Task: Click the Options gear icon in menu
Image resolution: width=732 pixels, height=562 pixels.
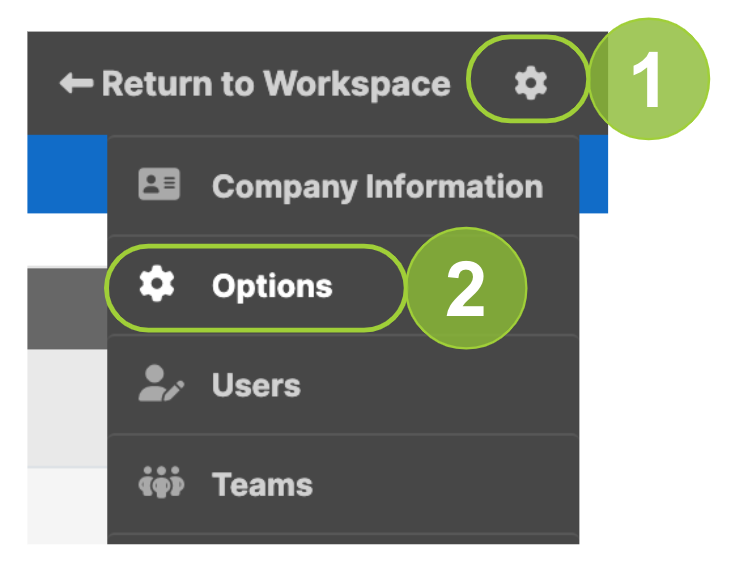Action: coord(157,284)
